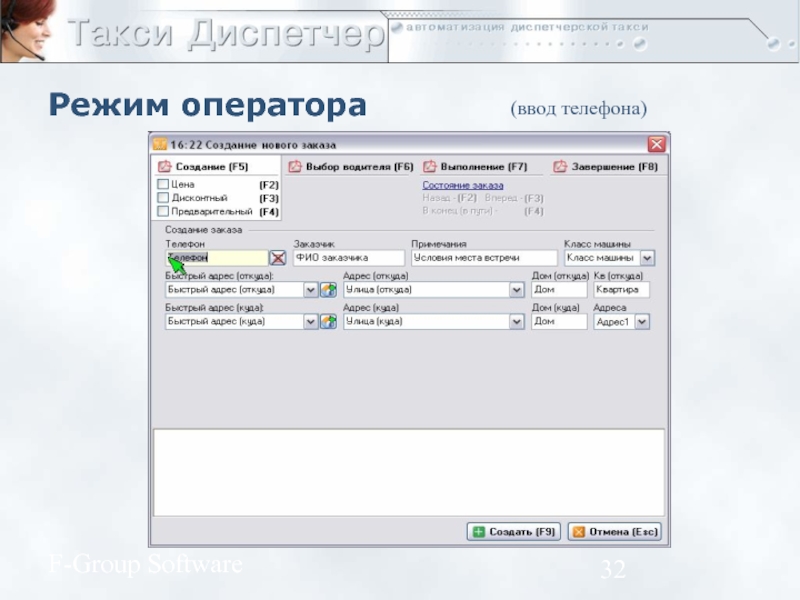Open the Создание (F5) tab
The height and width of the screenshot is (600, 800).
coord(216,166)
